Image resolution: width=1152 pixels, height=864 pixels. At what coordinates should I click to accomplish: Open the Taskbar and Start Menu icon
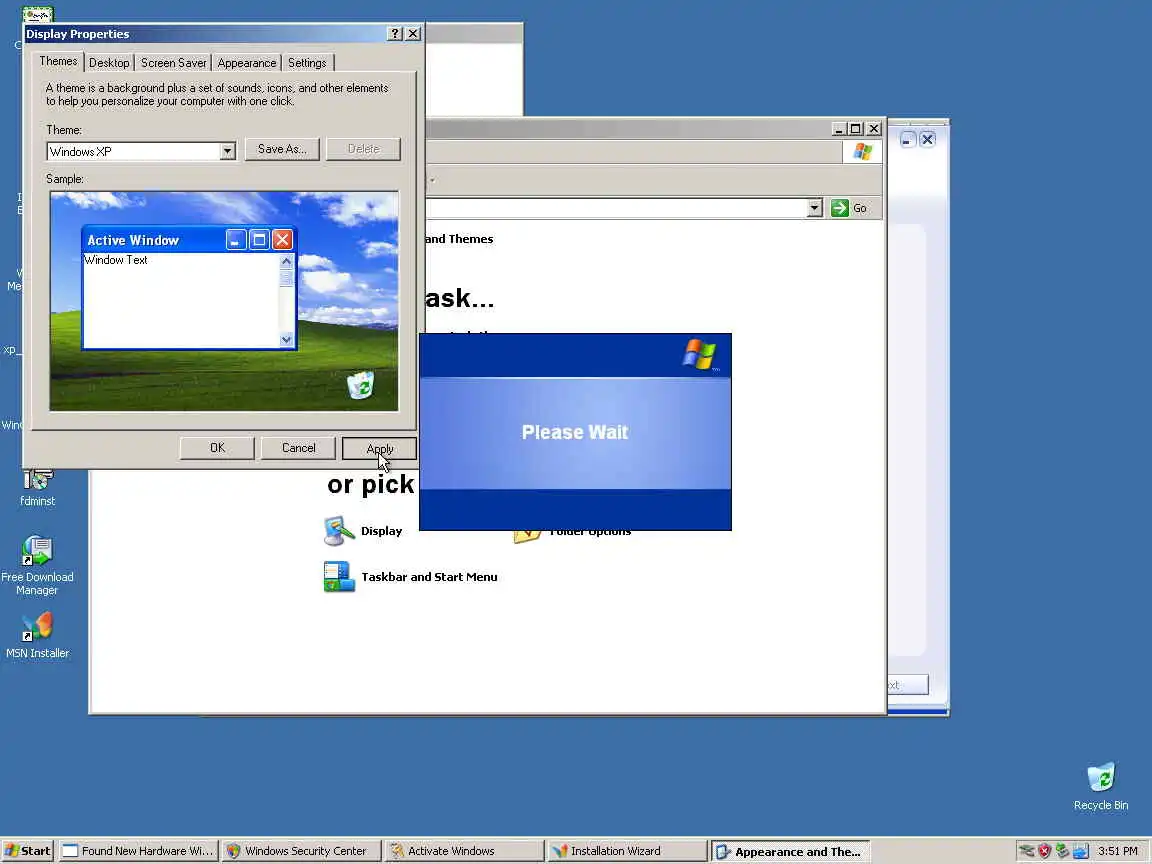[339, 577]
